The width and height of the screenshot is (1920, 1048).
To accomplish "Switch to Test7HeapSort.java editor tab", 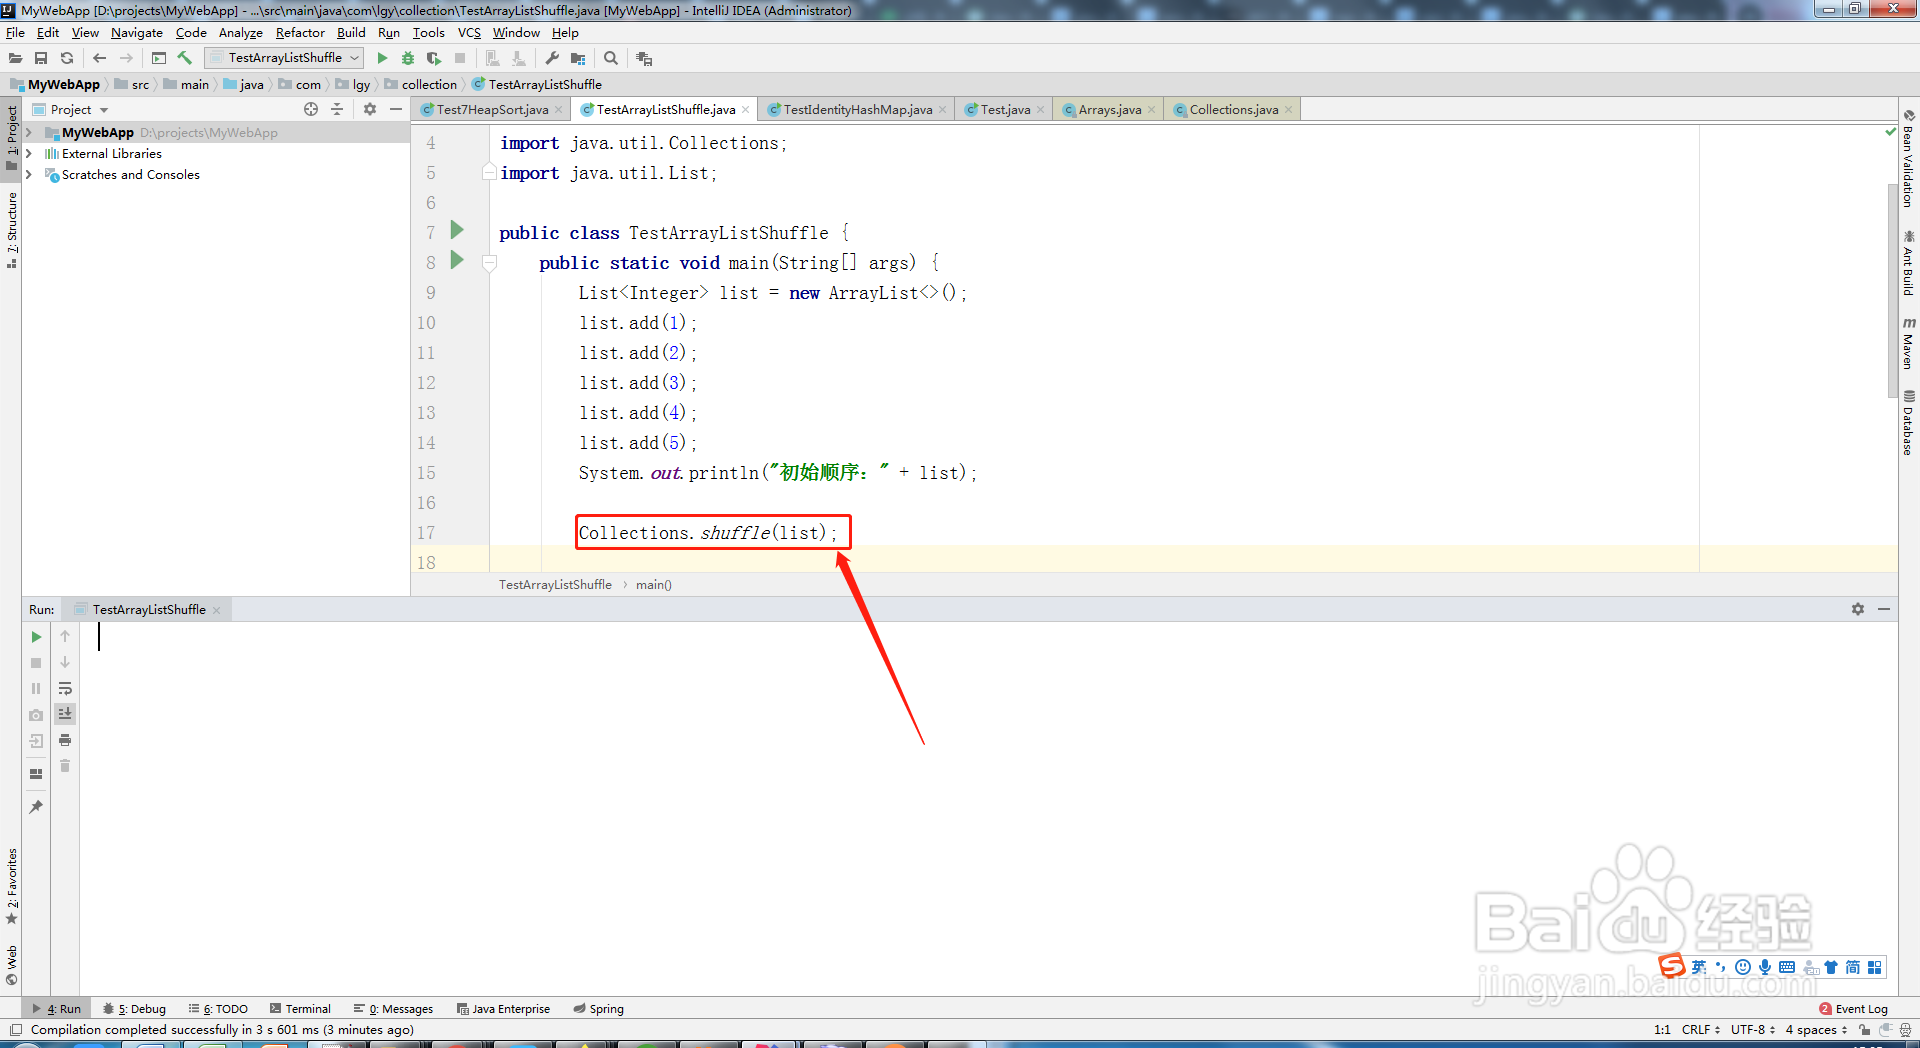I will (x=492, y=109).
